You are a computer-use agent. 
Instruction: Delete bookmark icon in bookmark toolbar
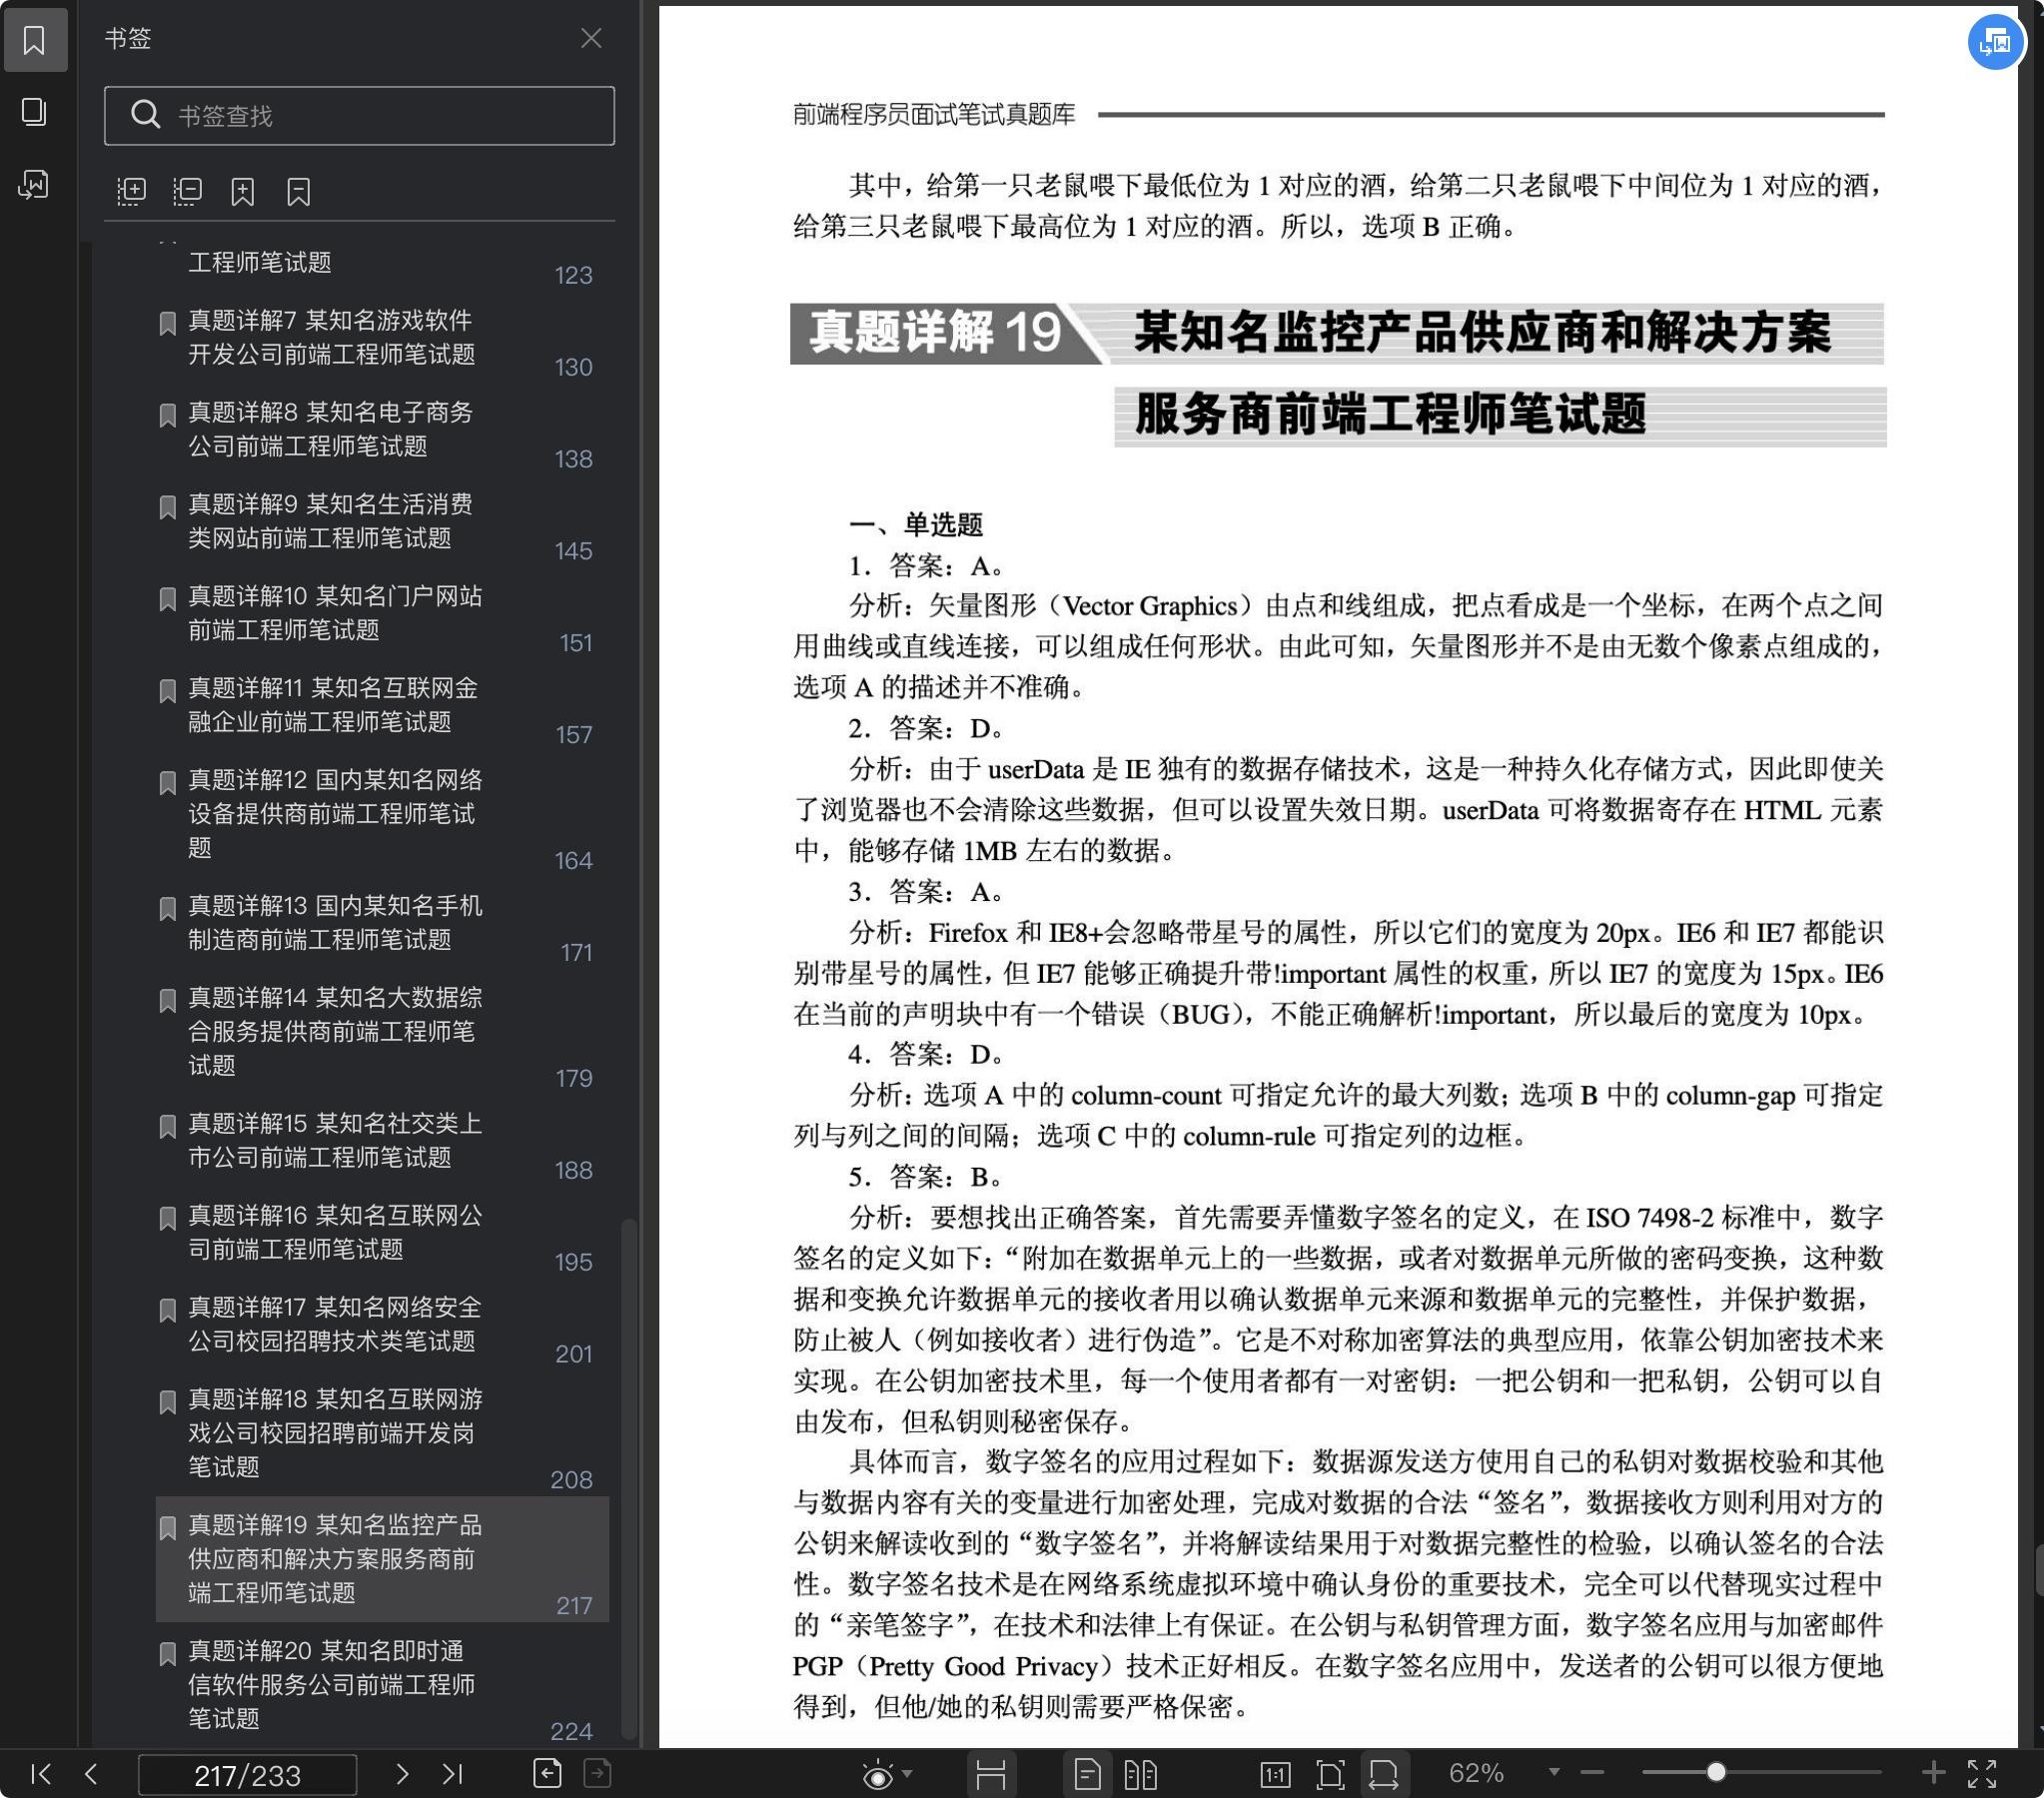[298, 191]
